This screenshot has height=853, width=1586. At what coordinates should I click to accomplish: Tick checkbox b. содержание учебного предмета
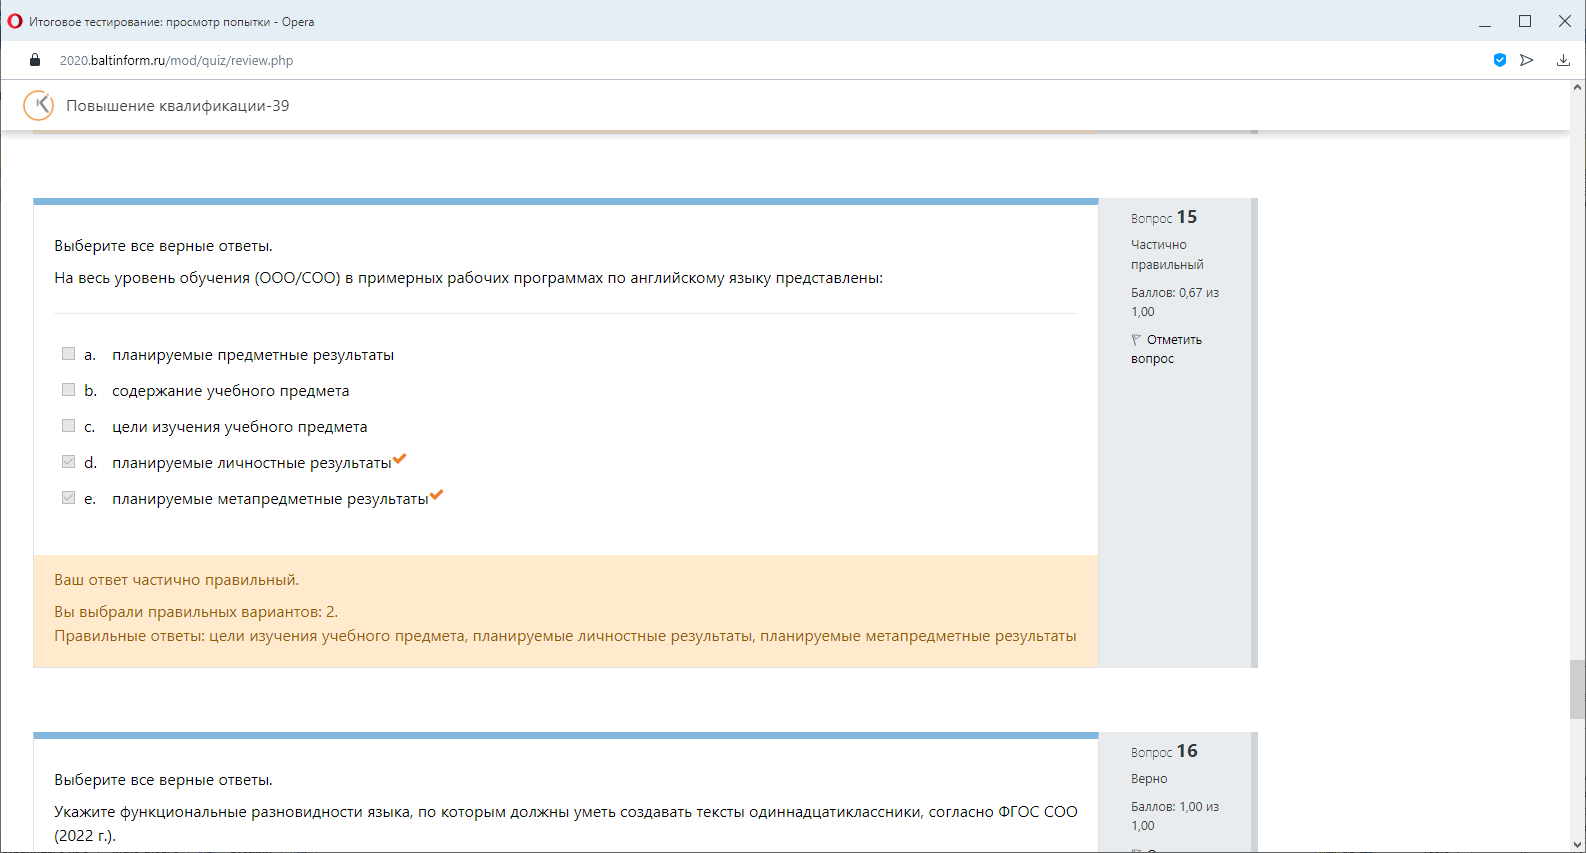tap(68, 390)
